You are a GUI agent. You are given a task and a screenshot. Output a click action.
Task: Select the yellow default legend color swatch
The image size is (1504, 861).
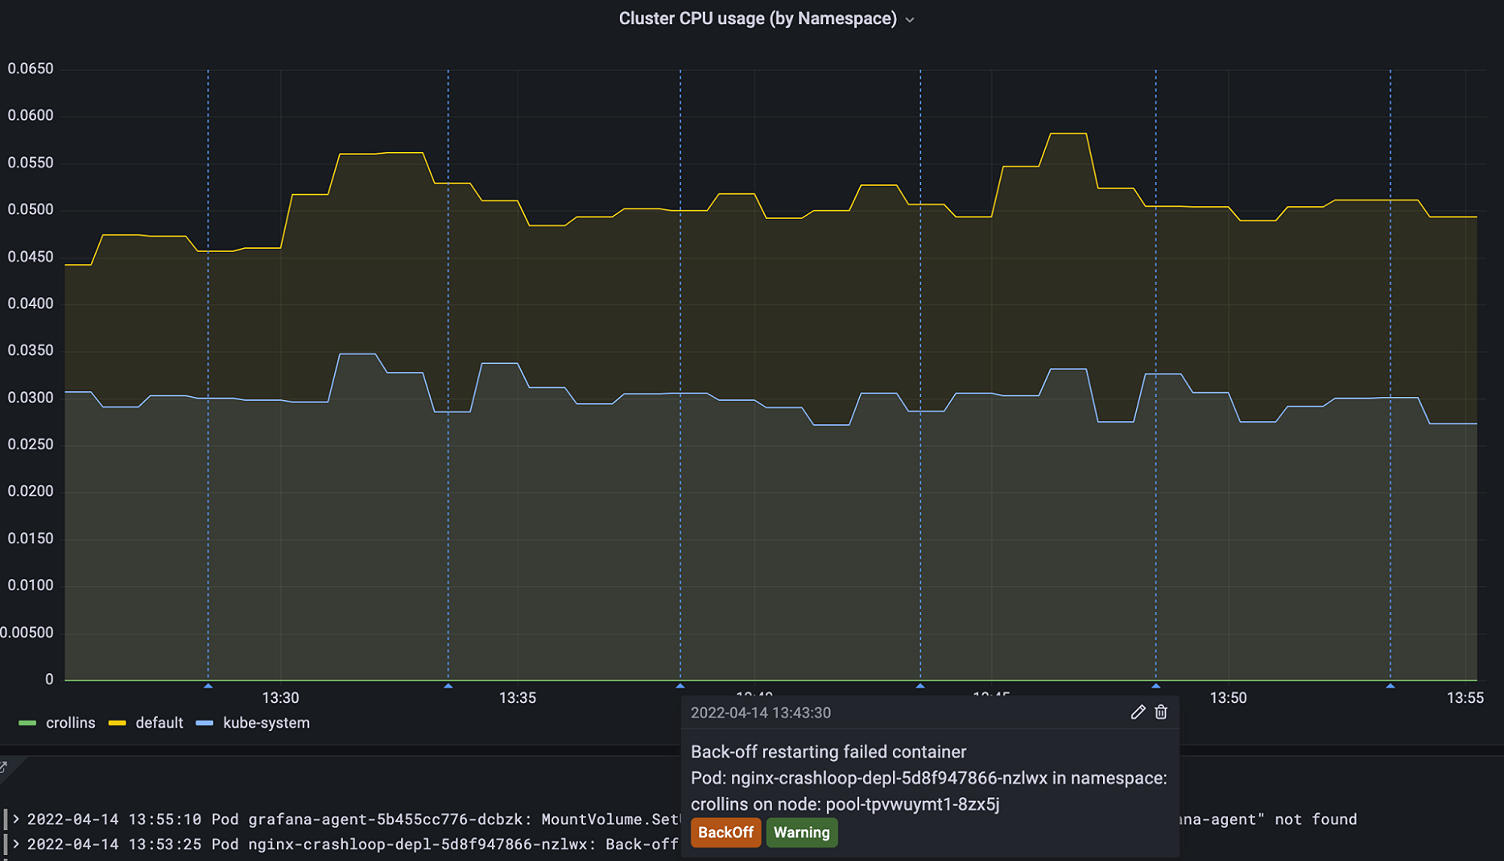(x=120, y=722)
